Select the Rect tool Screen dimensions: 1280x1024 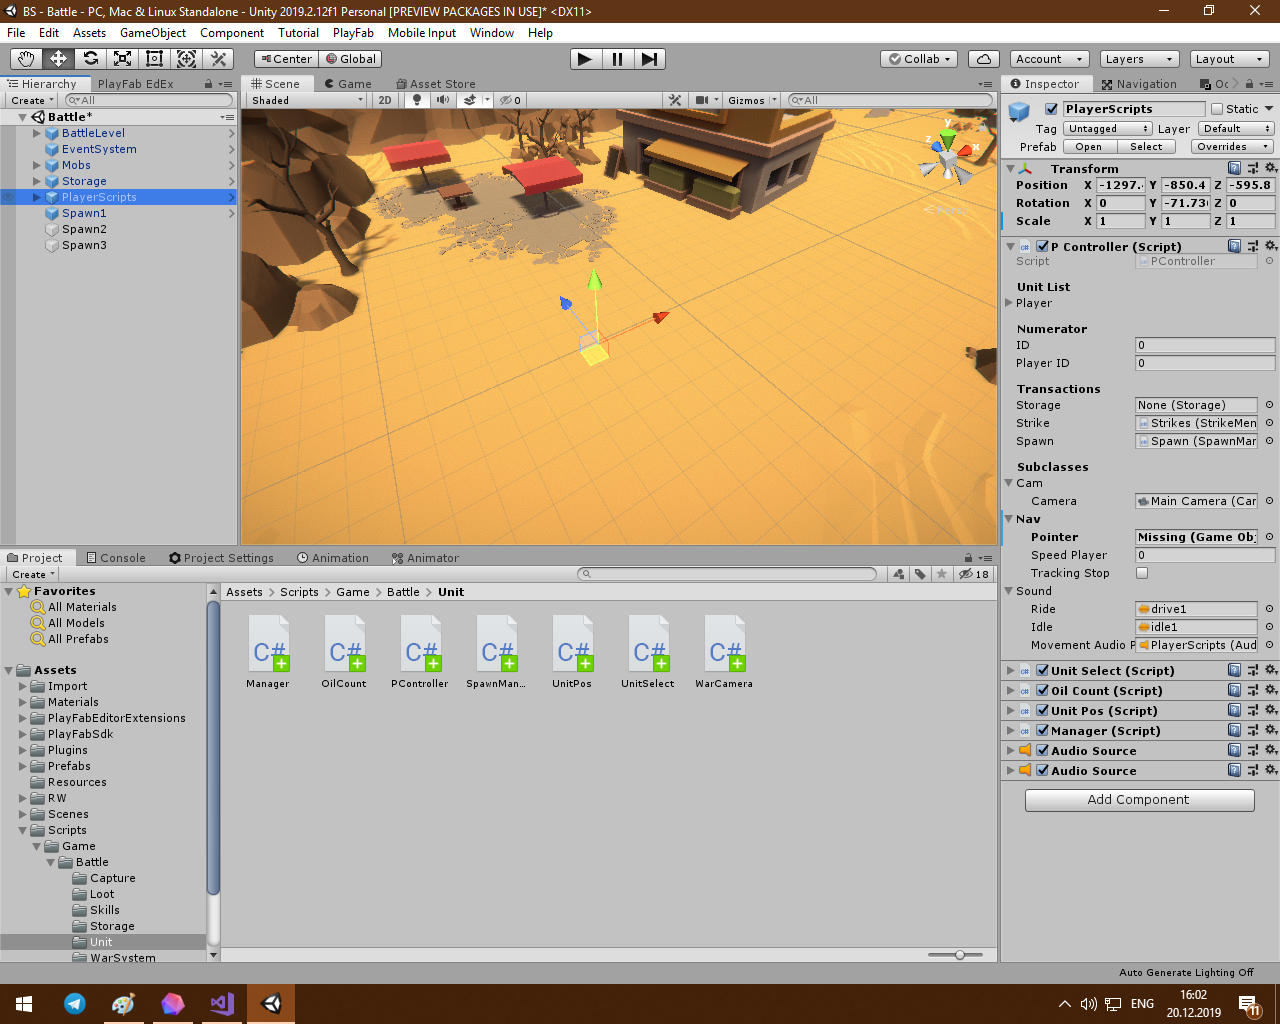[155, 59]
